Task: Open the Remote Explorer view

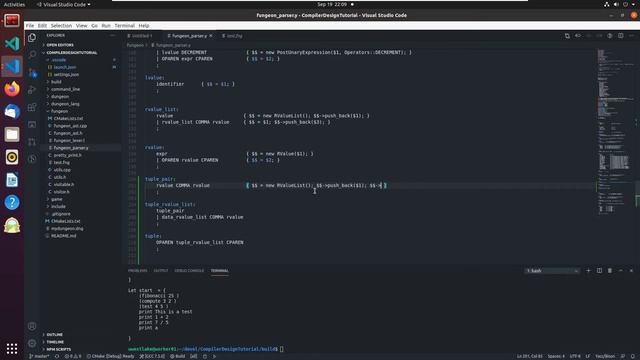Action: (32, 124)
